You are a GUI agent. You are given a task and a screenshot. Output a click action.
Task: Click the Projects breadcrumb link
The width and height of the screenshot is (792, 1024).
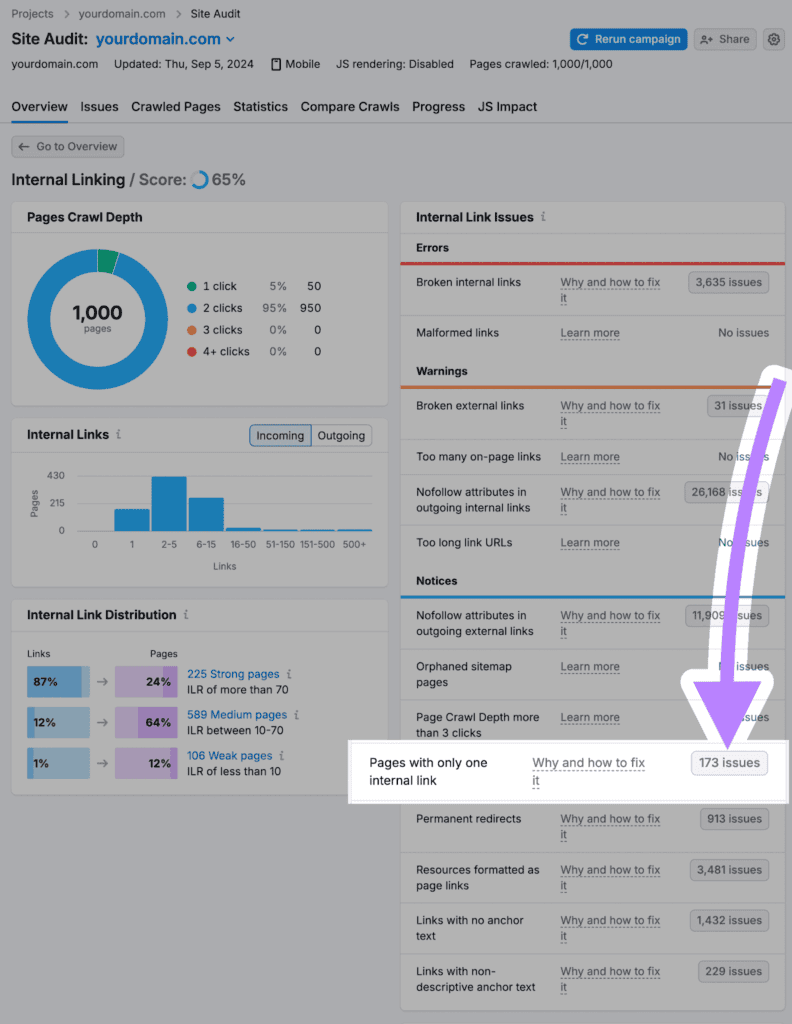point(32,14)
